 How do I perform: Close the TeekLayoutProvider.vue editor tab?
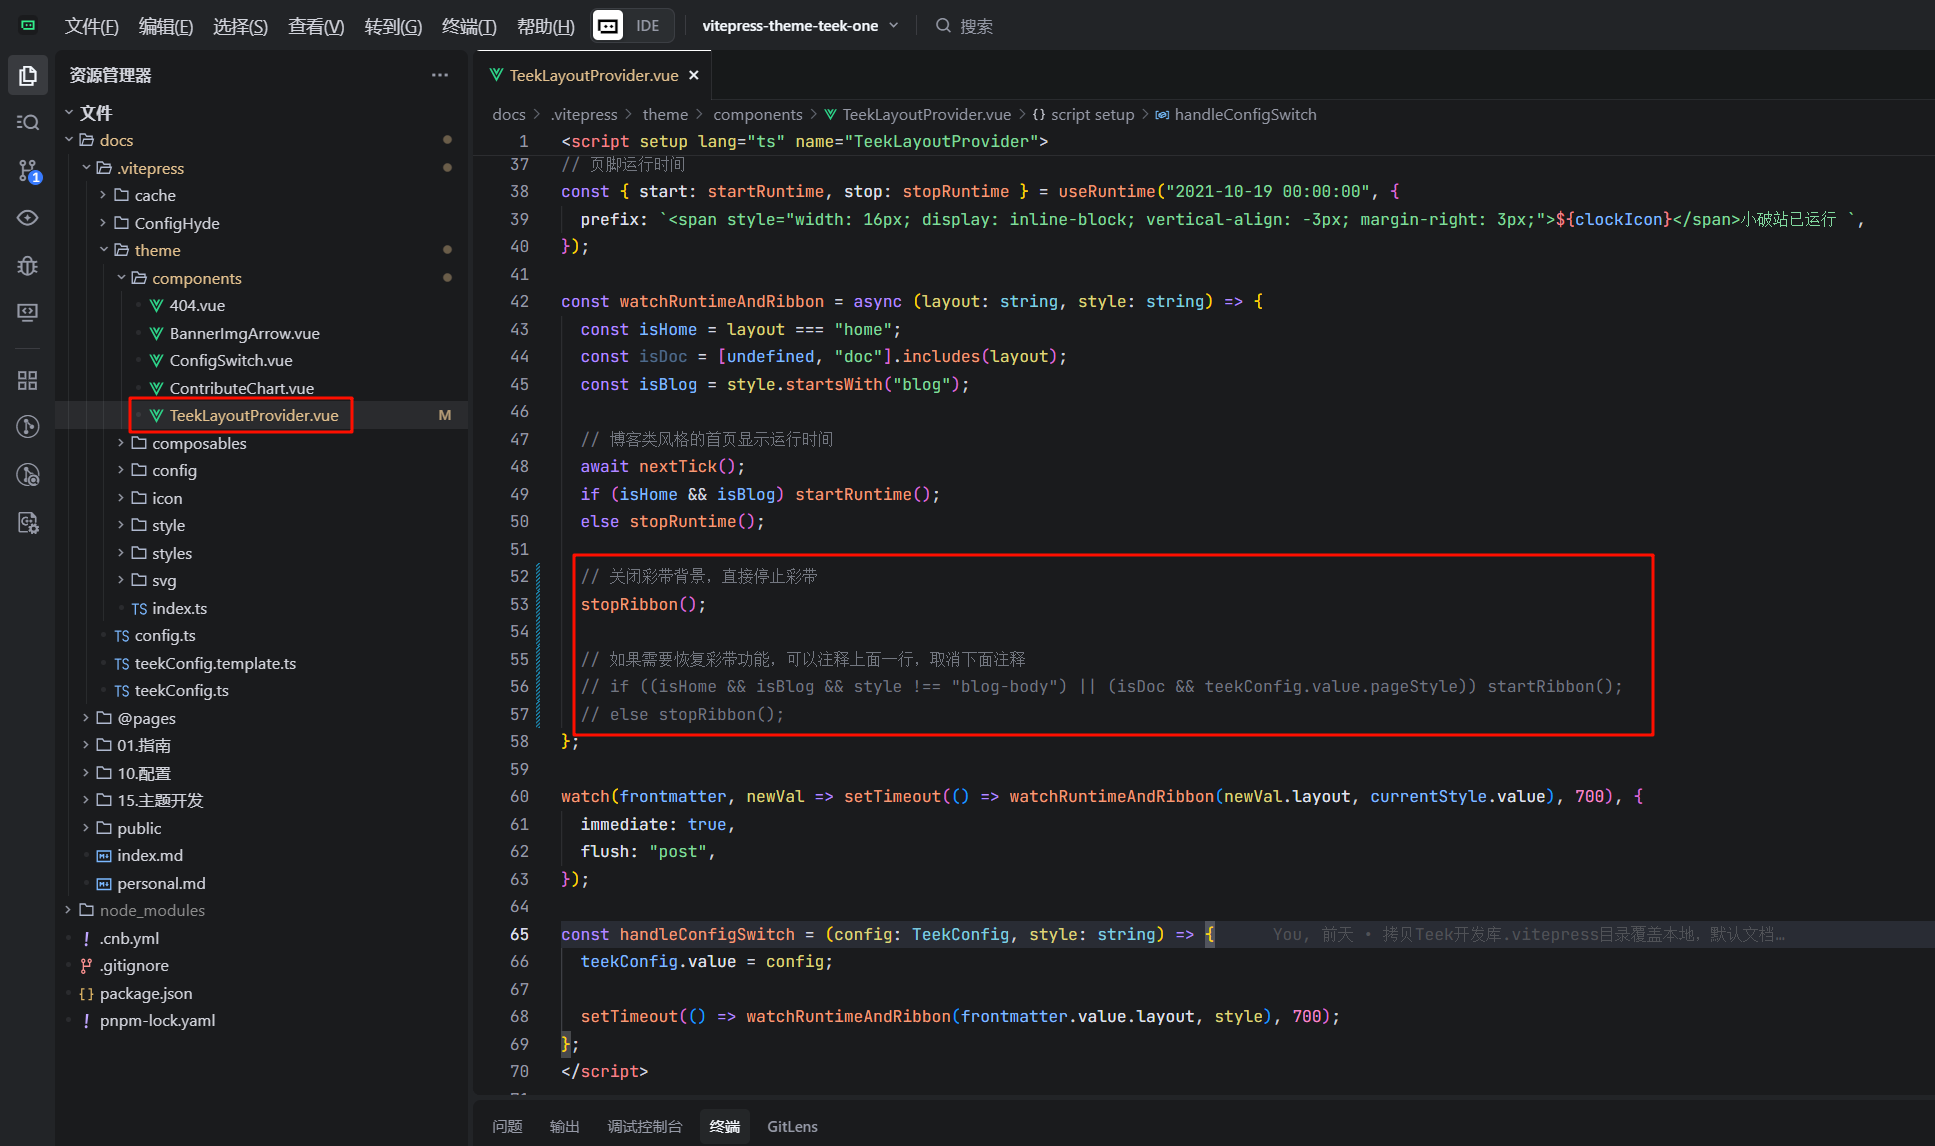coord(694,75)
